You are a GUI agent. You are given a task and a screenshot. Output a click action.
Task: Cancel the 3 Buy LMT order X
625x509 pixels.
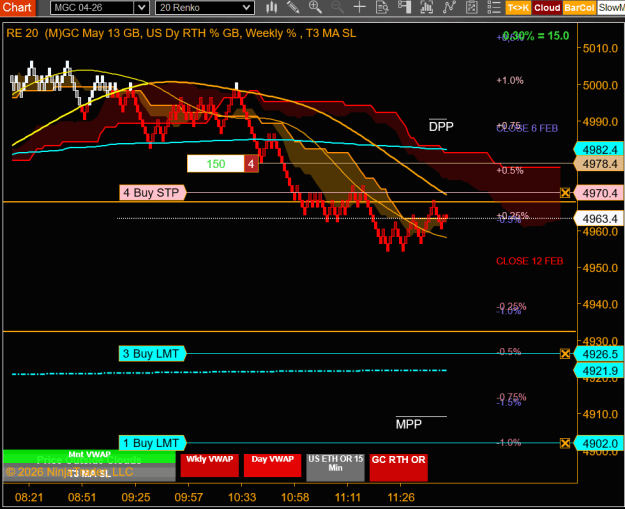[x=565, y=354]
